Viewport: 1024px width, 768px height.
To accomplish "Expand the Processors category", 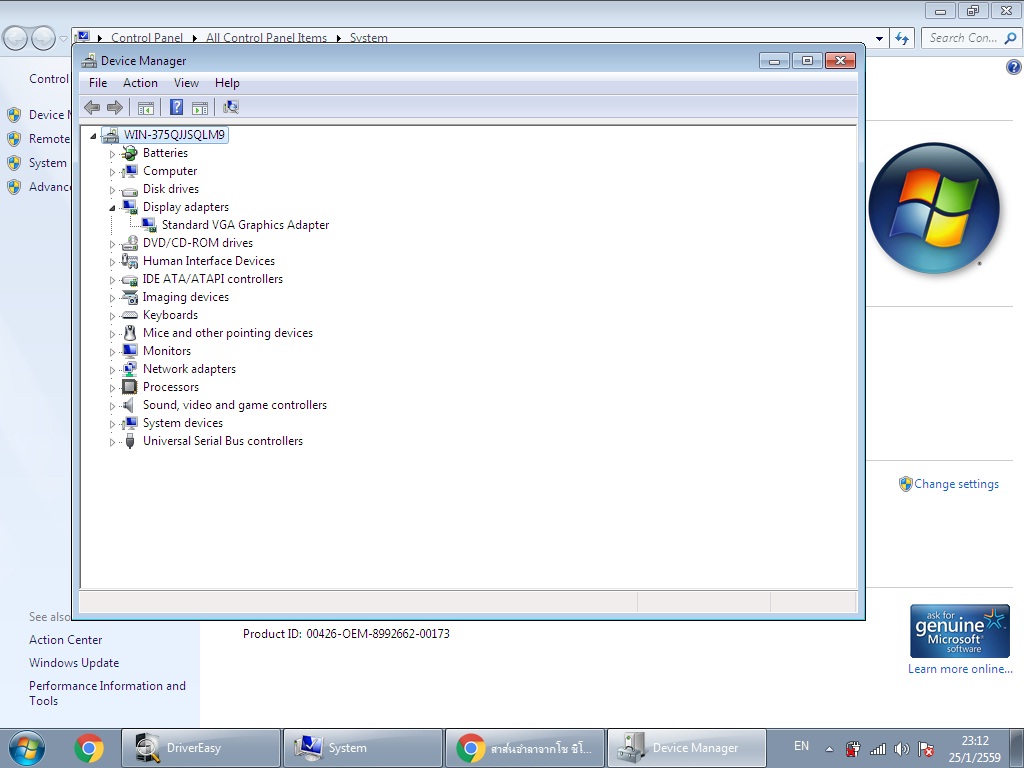I will (112, 388).
